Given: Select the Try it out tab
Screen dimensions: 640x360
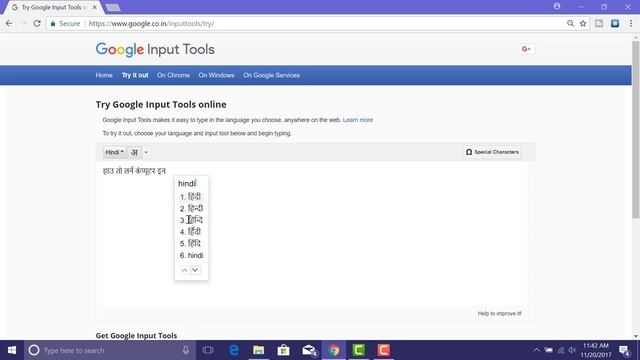Looking at the screenshot, I should pos(135,75).
